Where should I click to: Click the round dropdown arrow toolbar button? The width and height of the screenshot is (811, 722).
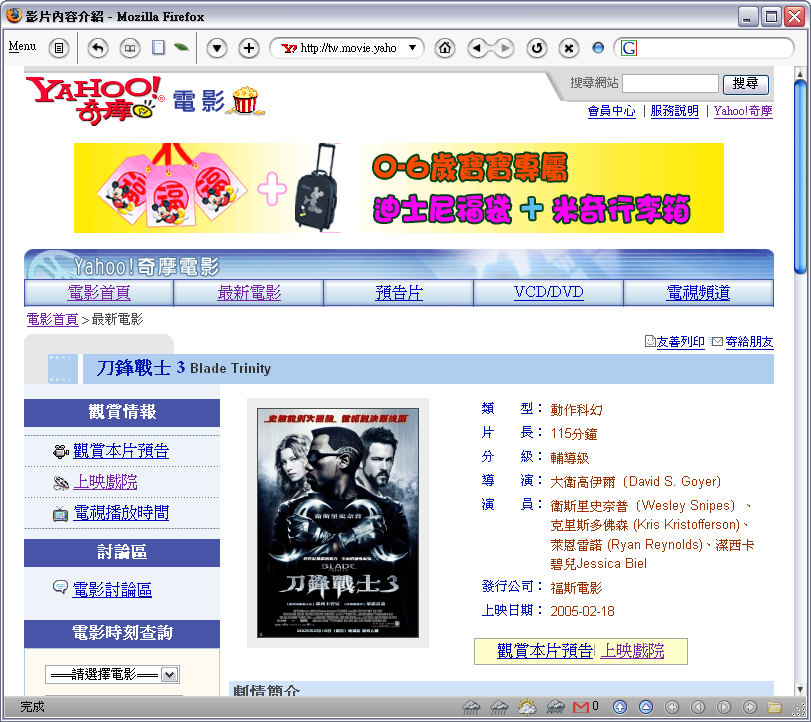point(217,48)
